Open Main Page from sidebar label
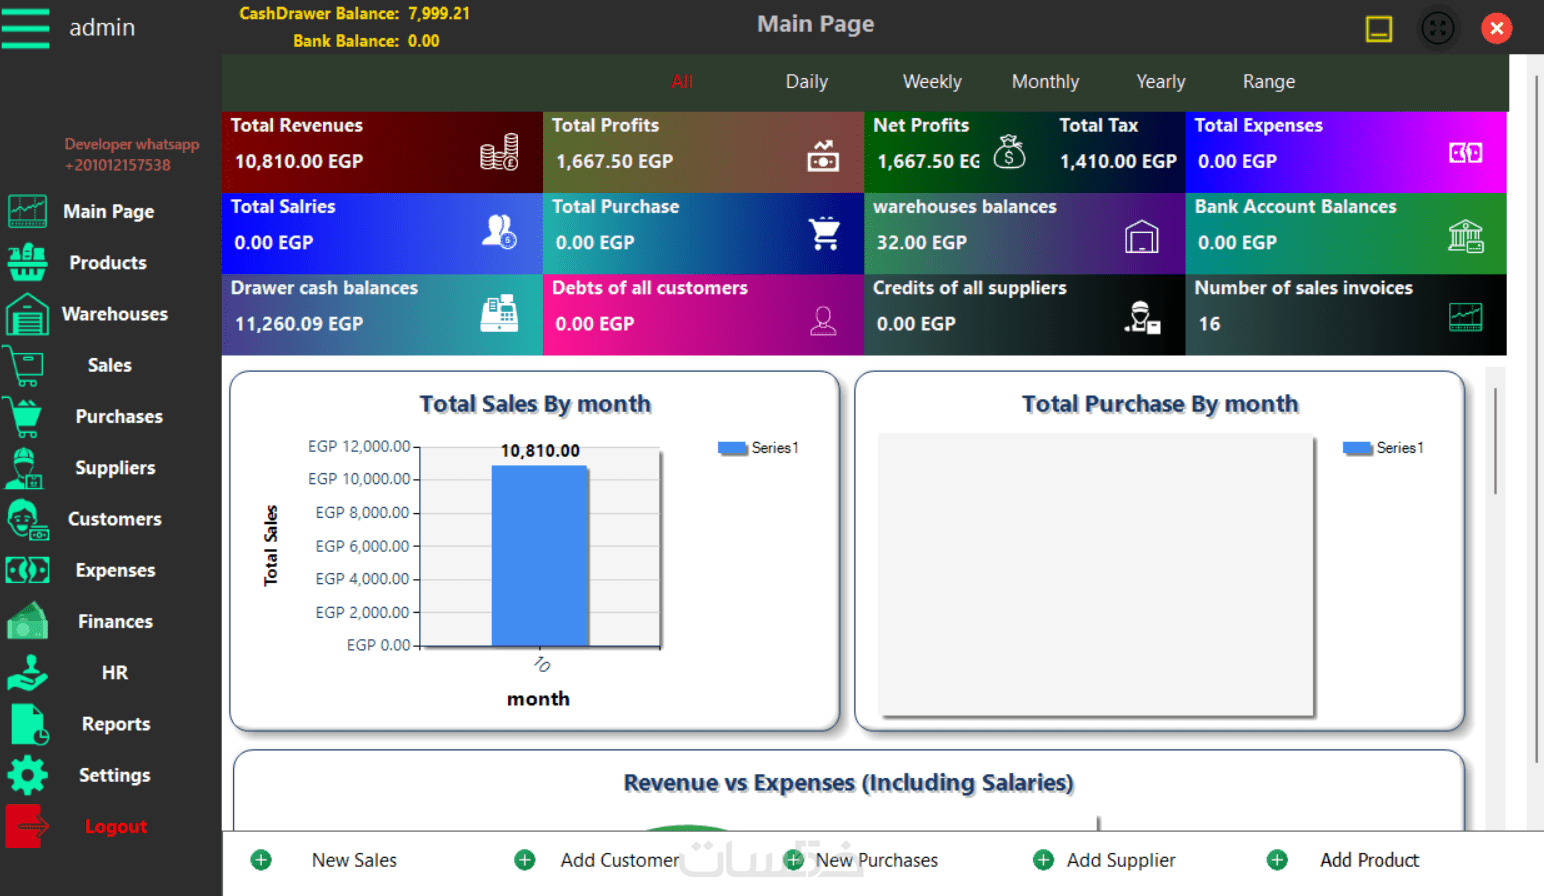The height and width of the screenshot is (896, 1544). click(109, 211)
